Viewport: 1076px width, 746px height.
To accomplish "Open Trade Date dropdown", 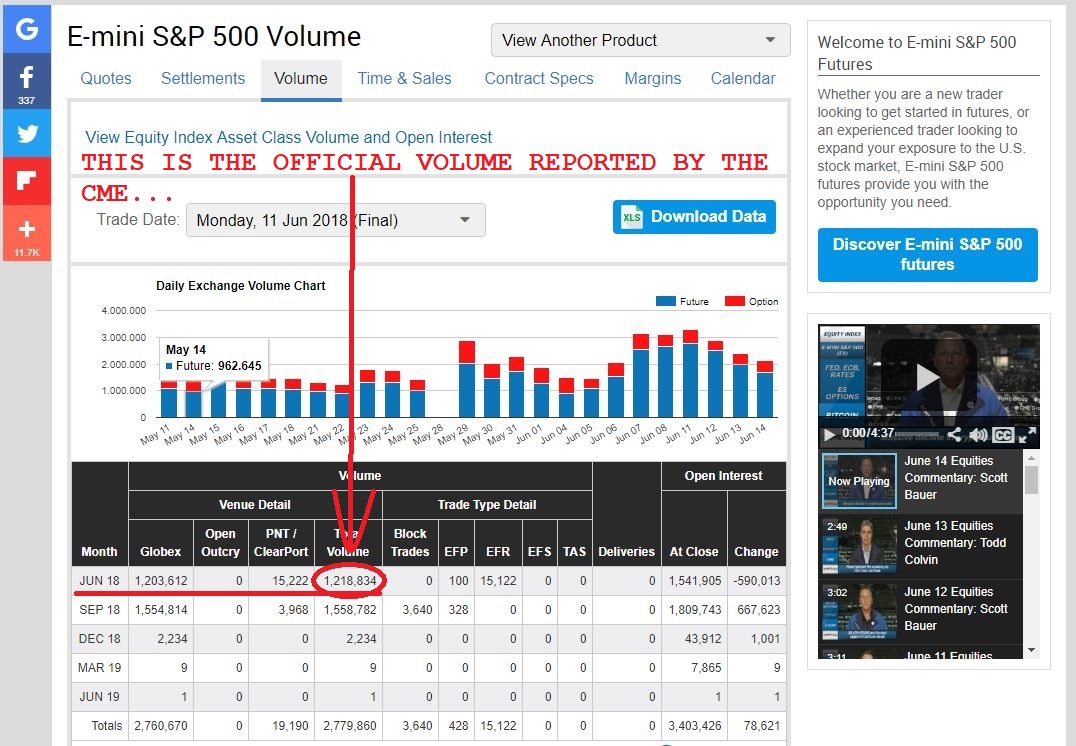I will click(336, 220).
